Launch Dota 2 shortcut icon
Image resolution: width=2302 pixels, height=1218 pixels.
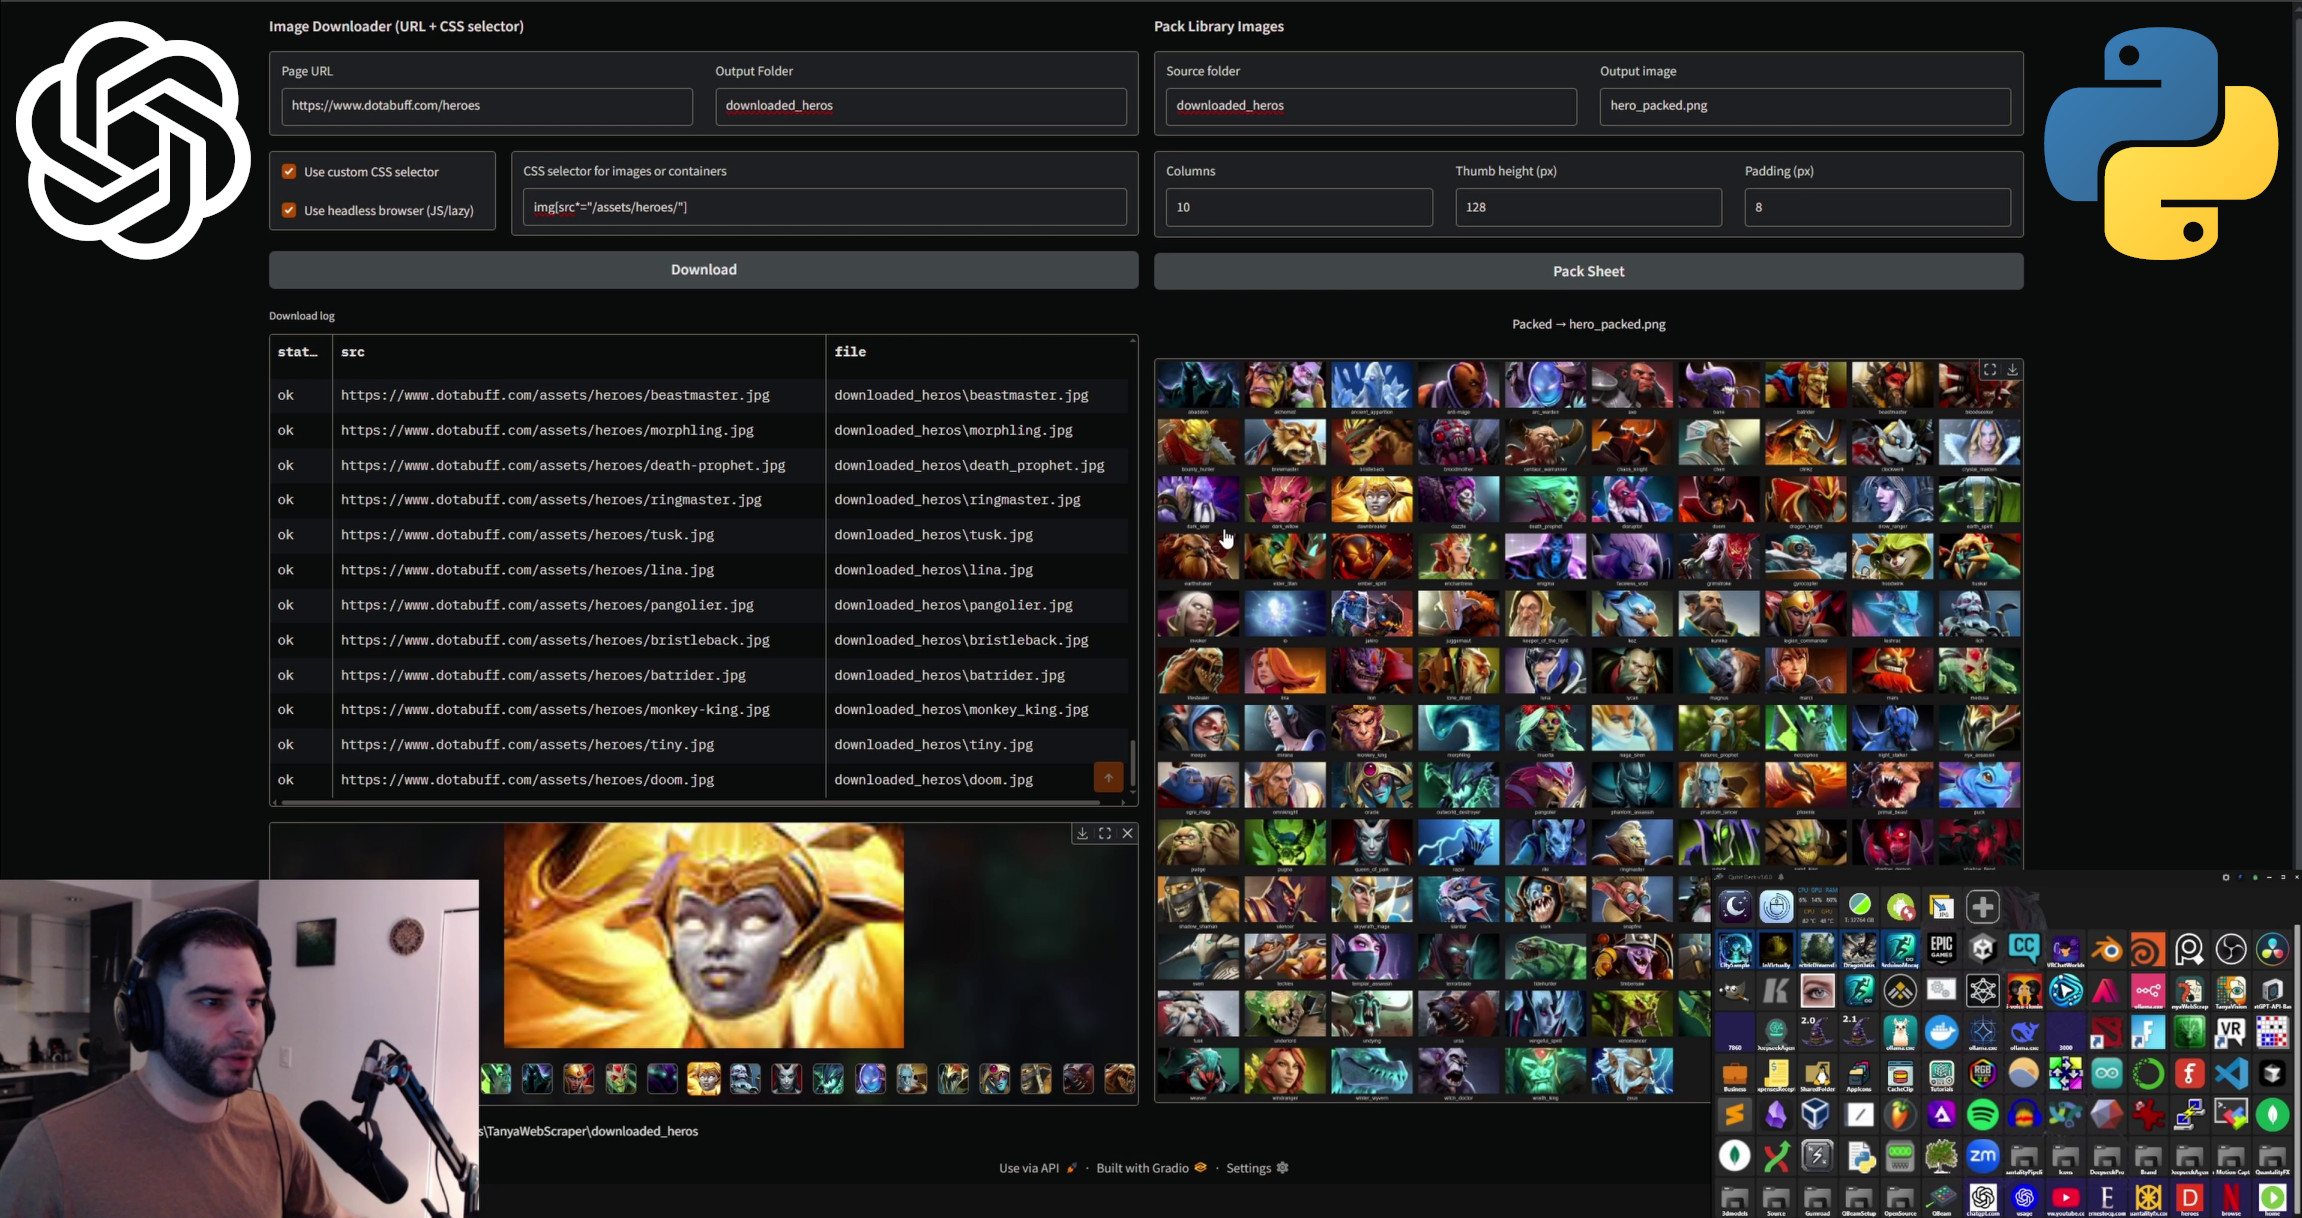(2107, 1032)
